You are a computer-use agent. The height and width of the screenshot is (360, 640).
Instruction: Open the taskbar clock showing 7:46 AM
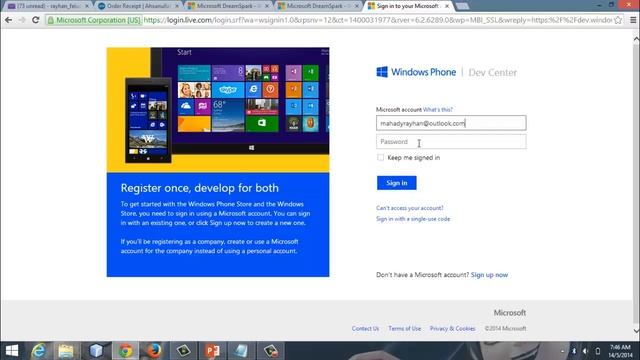tap(620, 351)
